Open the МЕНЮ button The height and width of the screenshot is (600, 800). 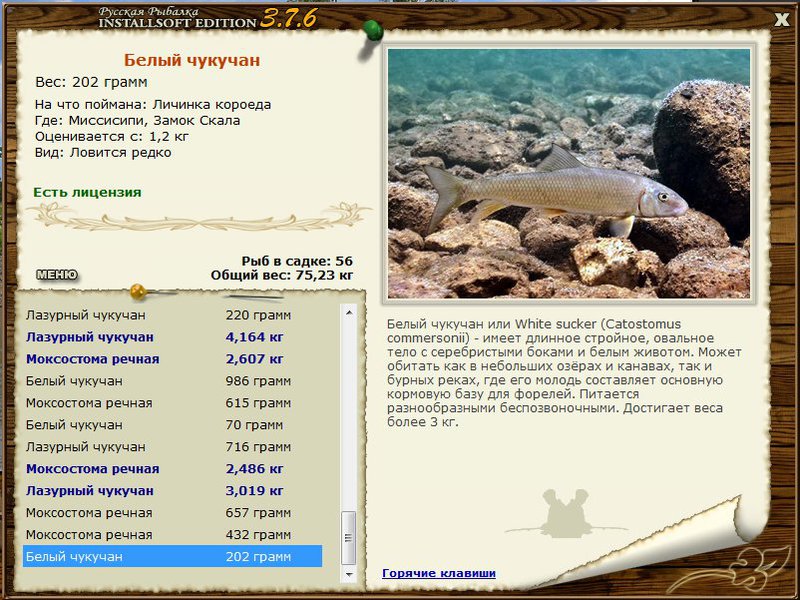coord(57,275)
